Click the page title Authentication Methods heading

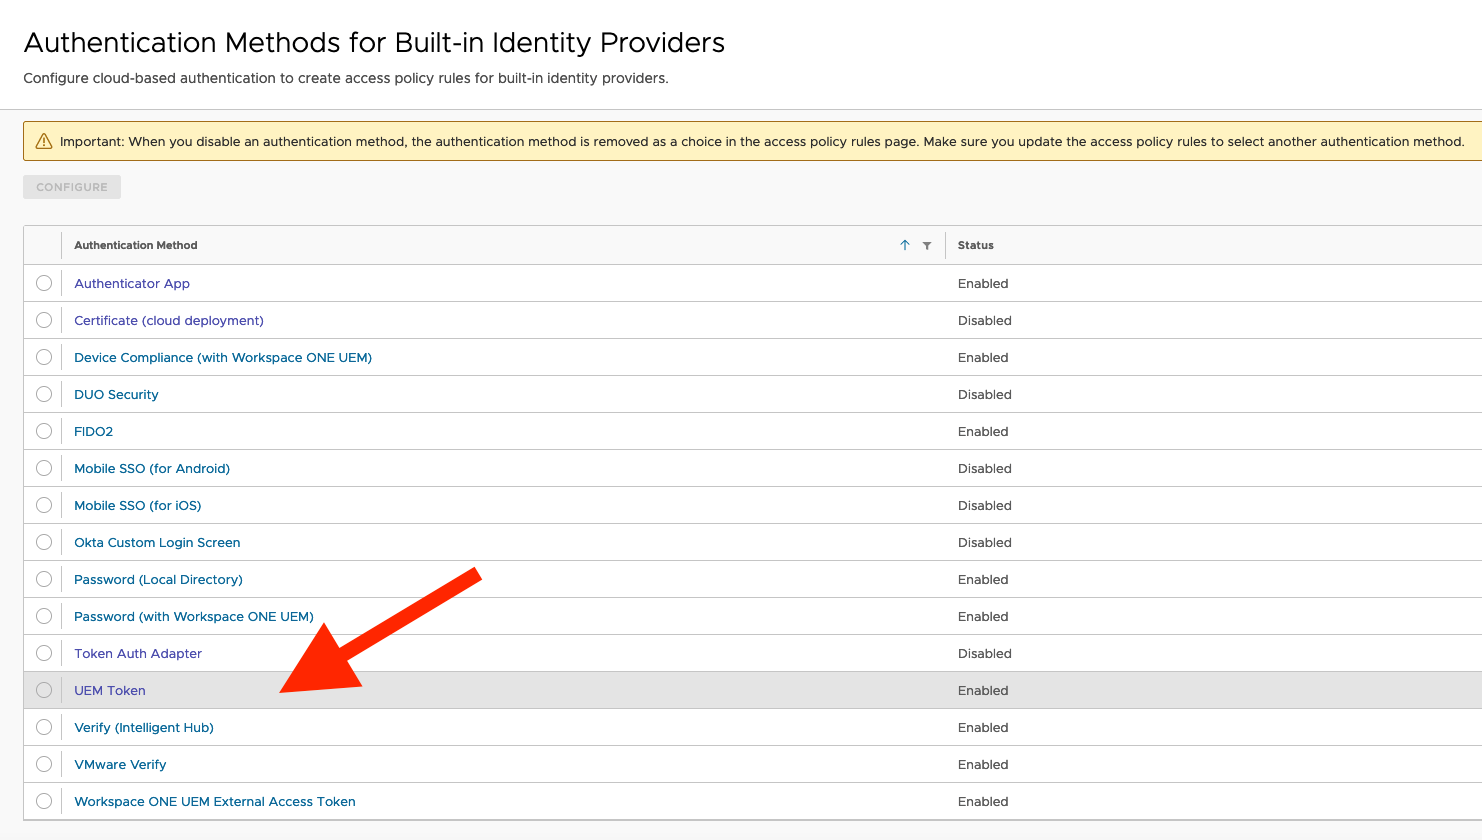[374, 43]
